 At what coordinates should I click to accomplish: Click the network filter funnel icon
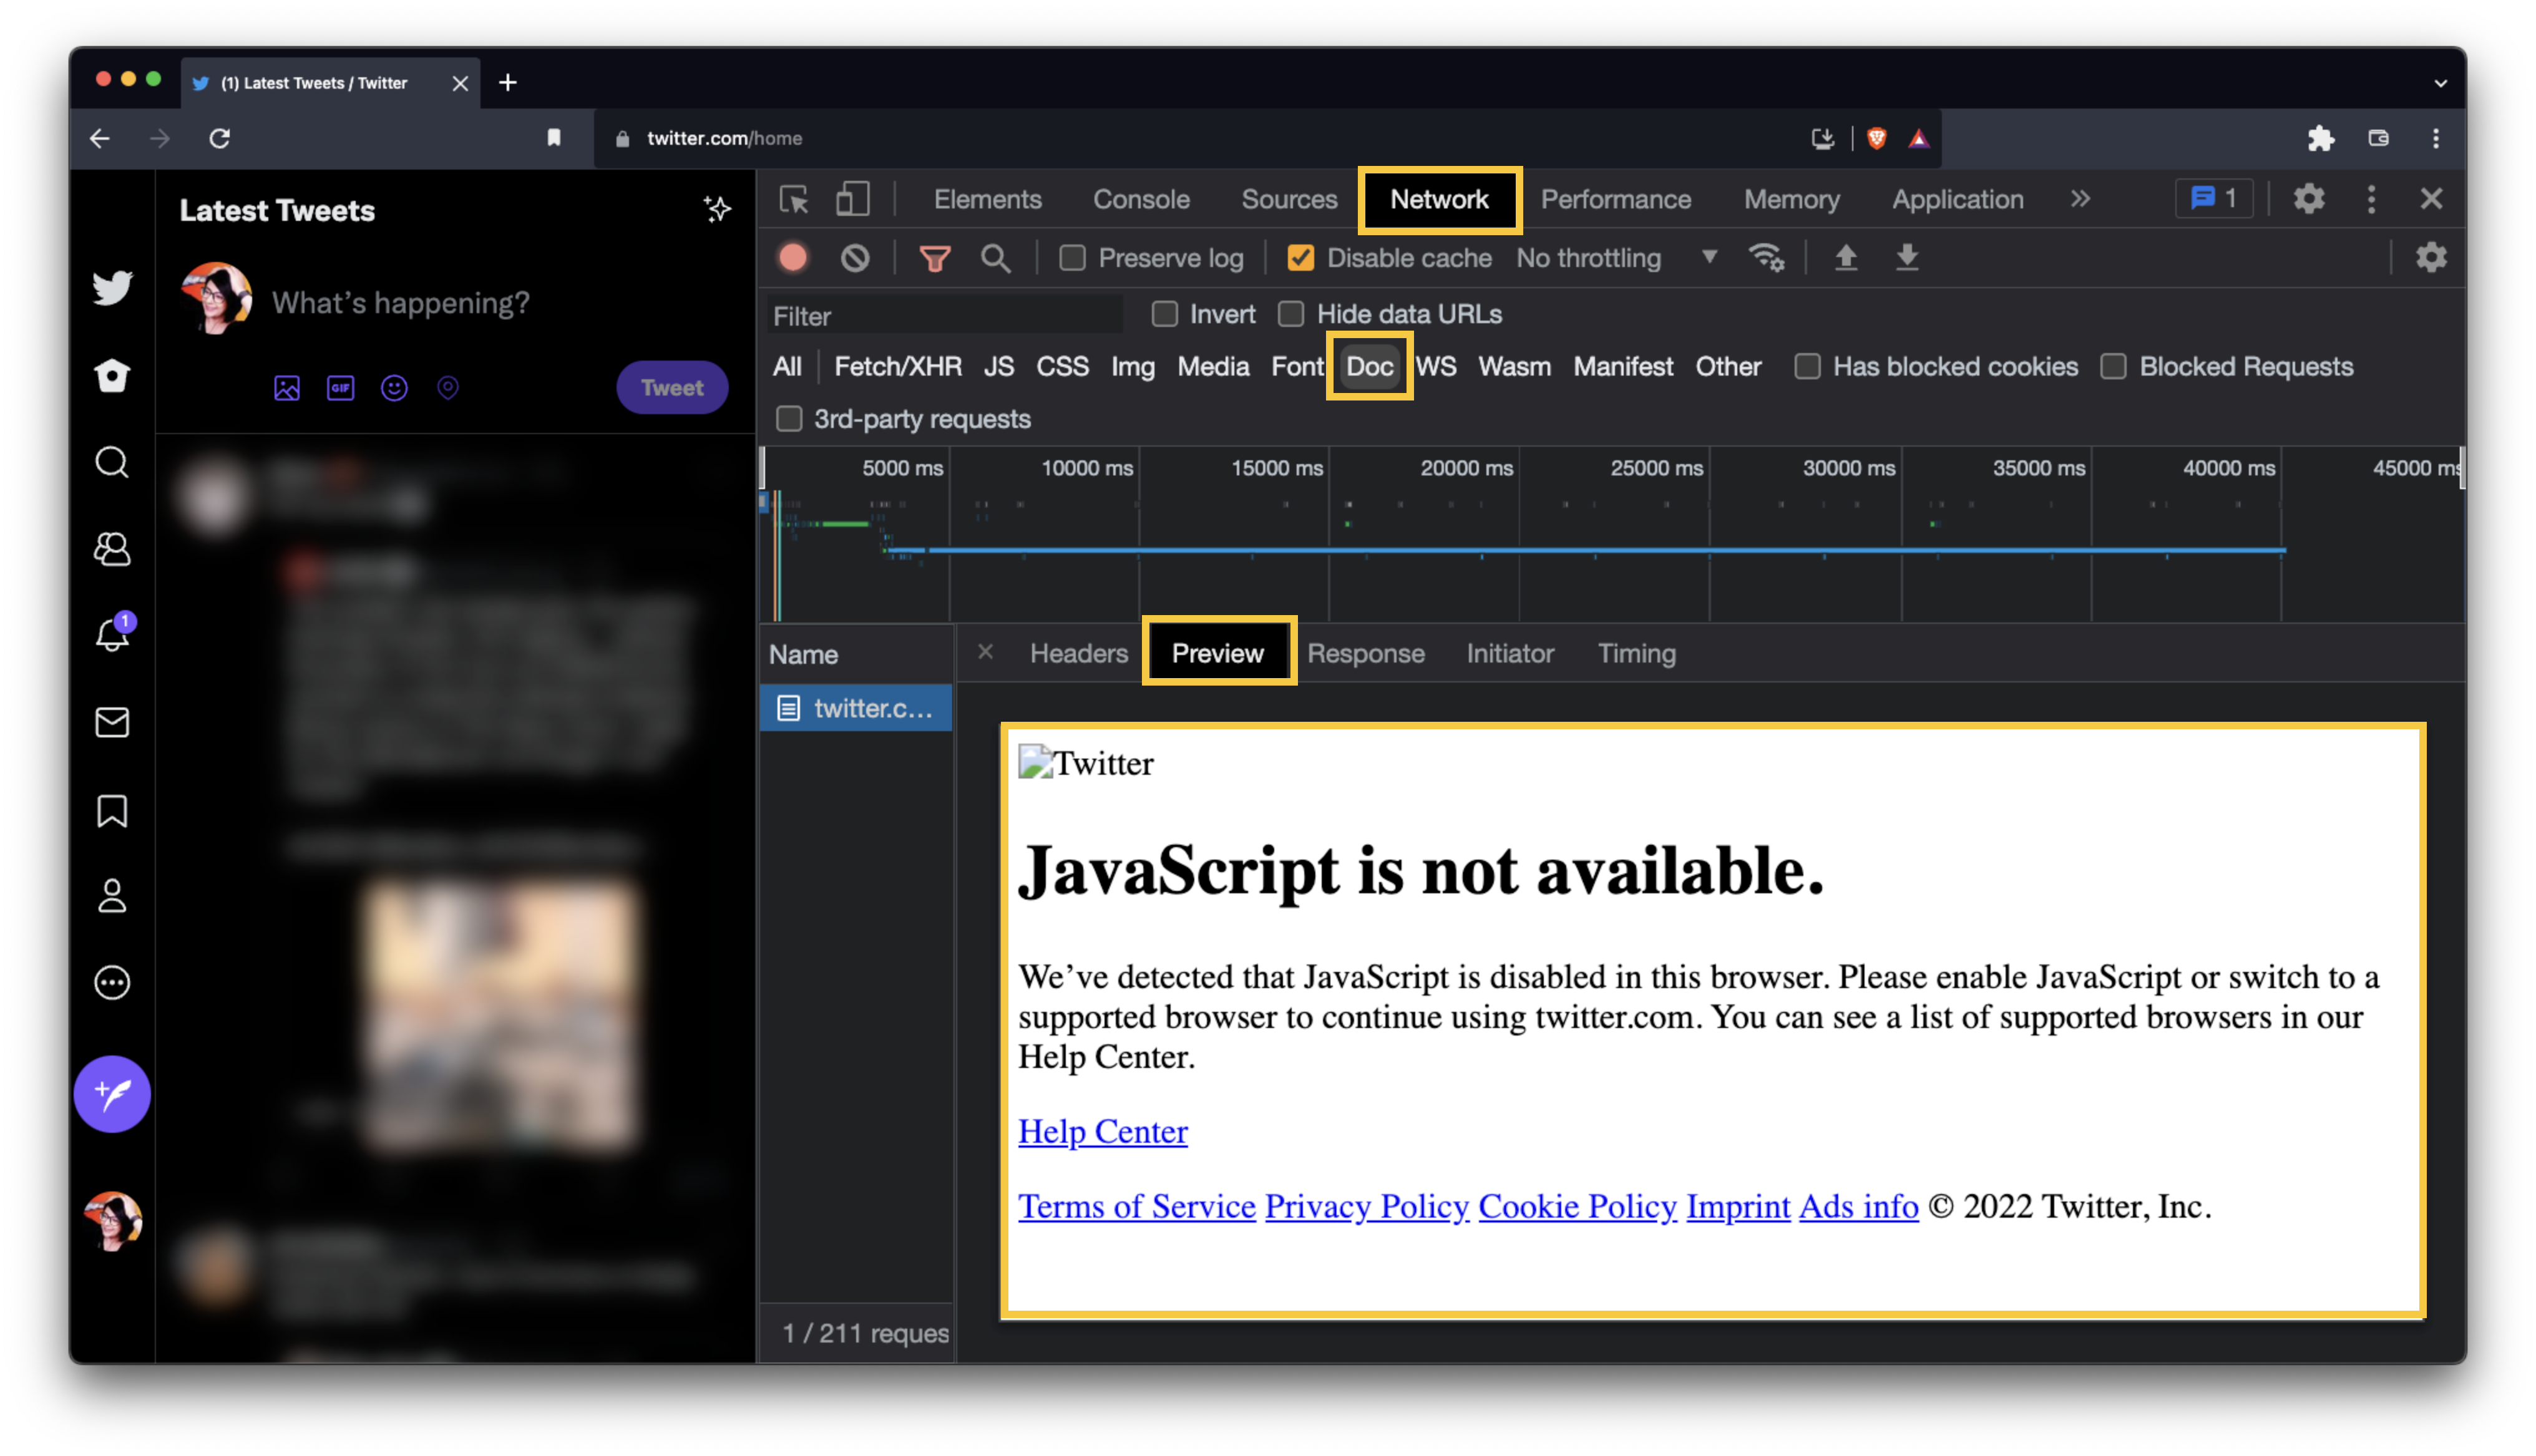click(x=934, y=258)
